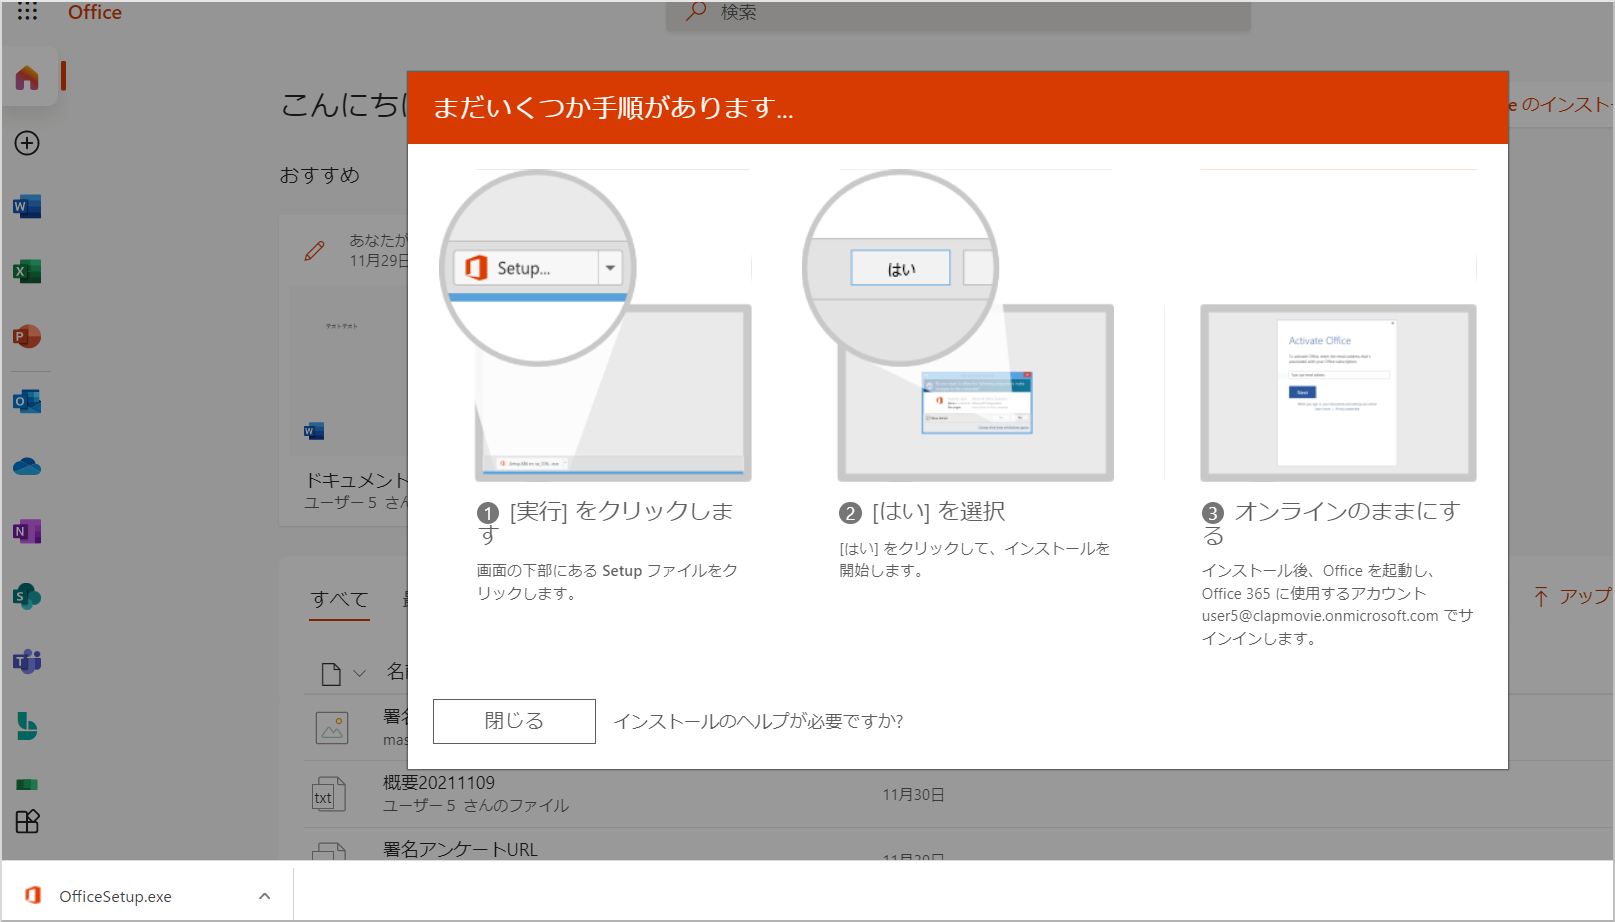Click the small green app icon above All apps
The image size is (1615, 922).
coord(27,784)
